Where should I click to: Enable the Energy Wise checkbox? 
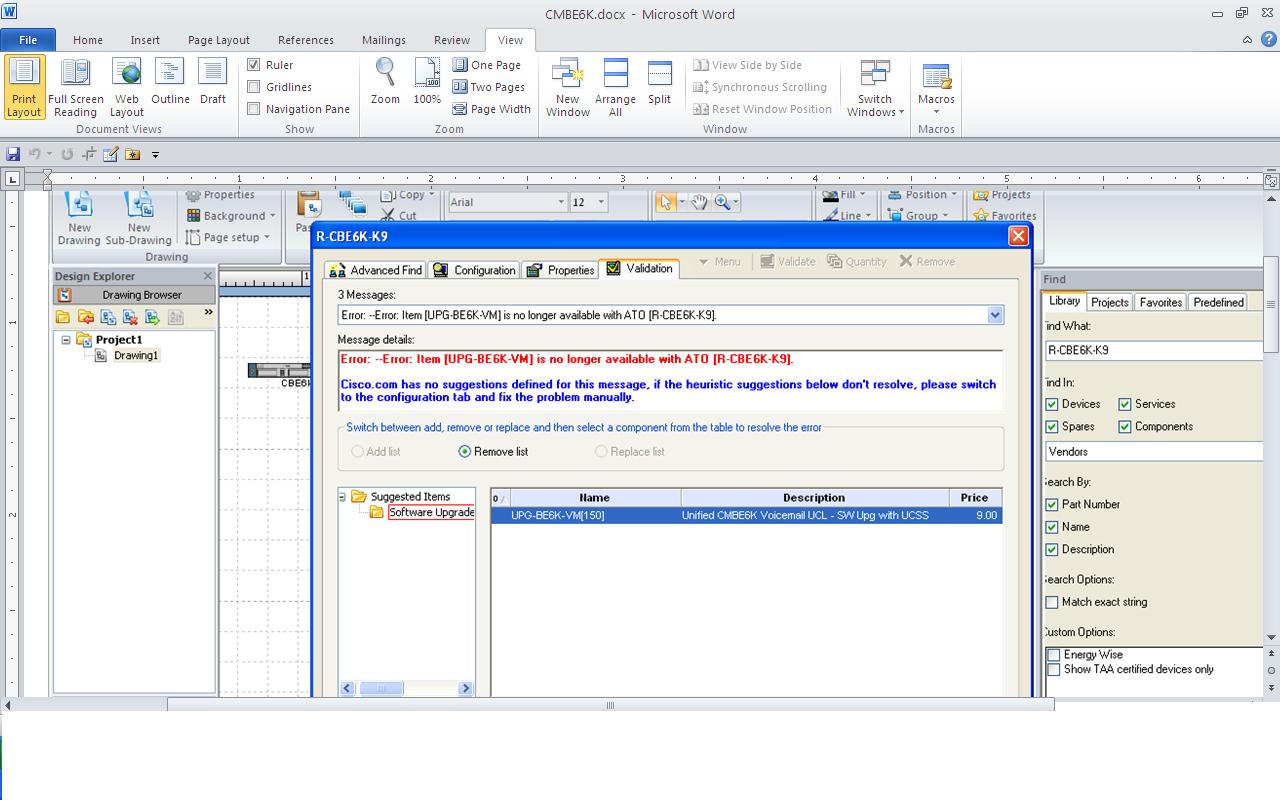(x=1054, y=655)
